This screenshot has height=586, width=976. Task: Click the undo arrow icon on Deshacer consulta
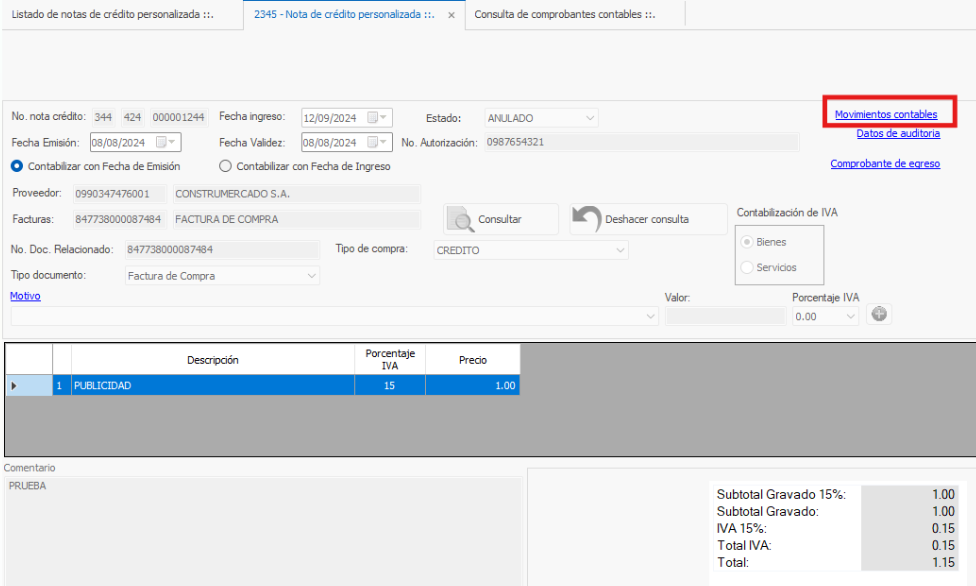point(587,219)
